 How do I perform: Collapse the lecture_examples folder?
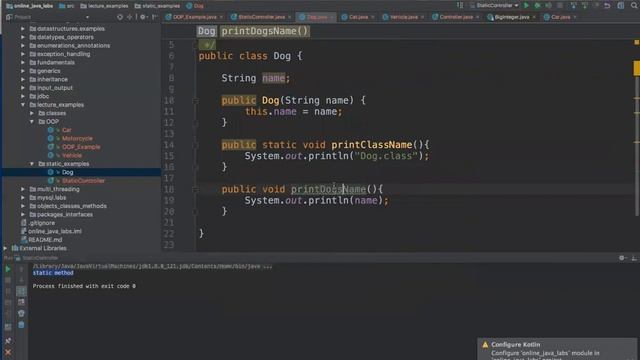tap(23, 105)
